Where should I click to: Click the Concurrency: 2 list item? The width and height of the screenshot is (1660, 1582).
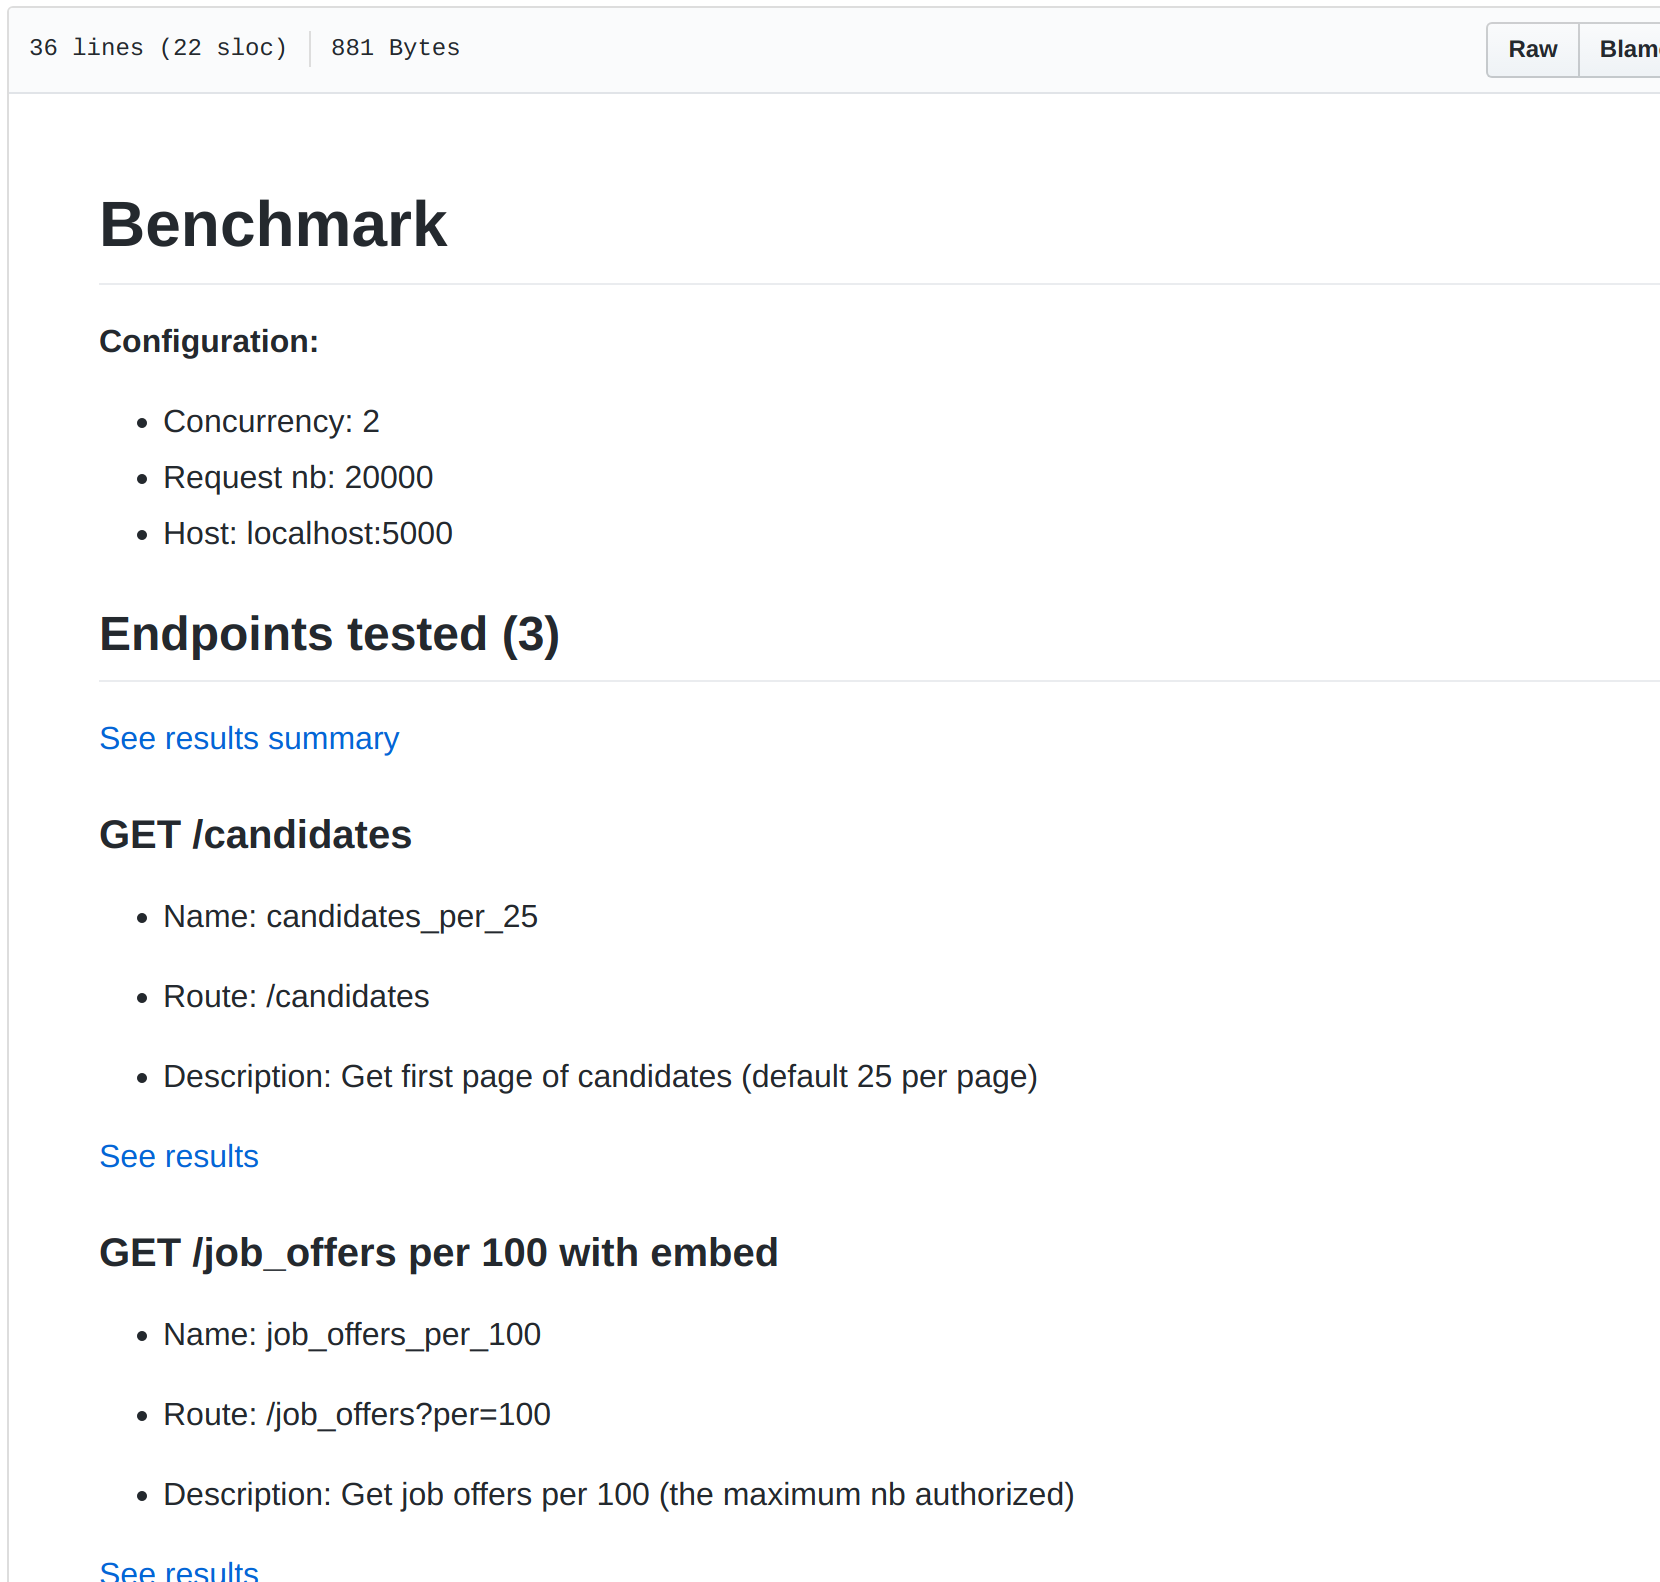(271, 422)
